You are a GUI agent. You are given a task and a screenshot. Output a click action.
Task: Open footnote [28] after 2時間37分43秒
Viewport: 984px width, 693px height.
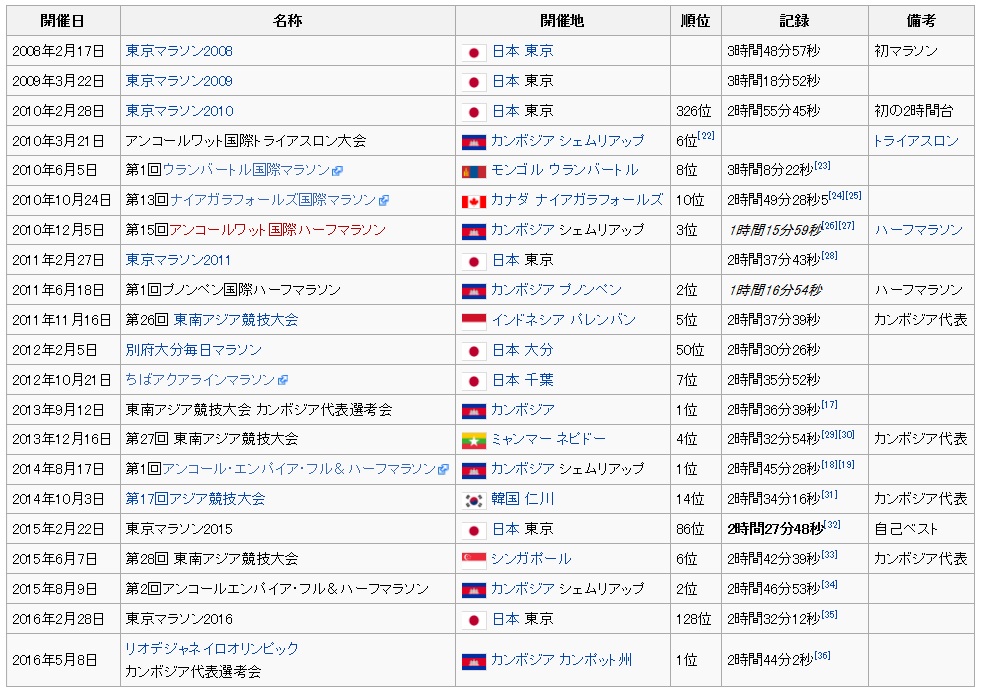tap(829, 255)
